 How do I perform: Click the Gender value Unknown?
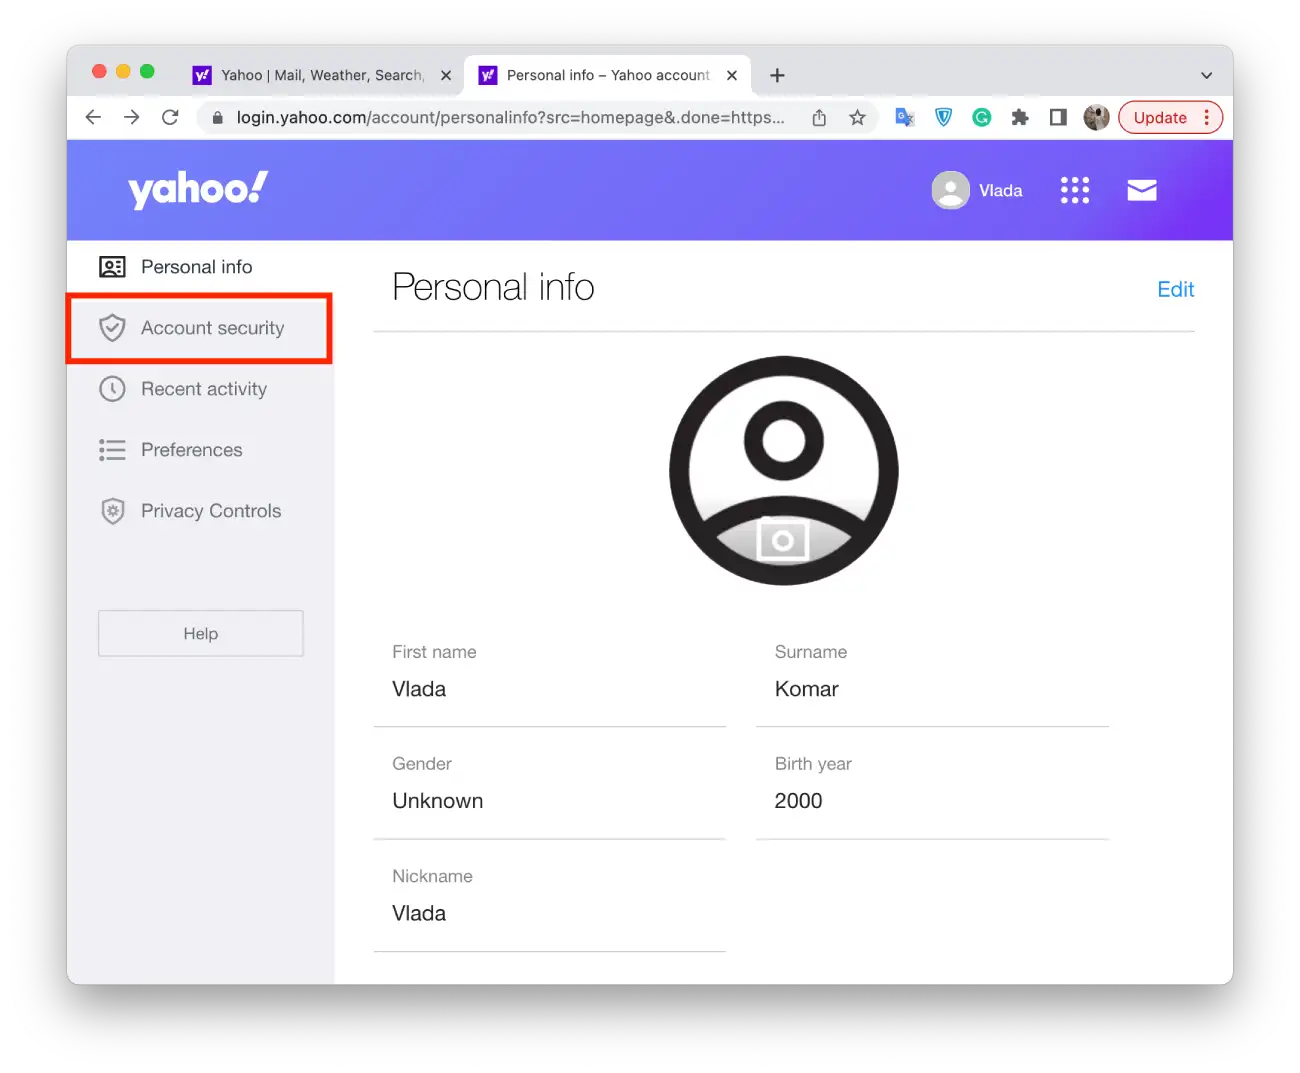pyautogui.click(x=438, y=801)
